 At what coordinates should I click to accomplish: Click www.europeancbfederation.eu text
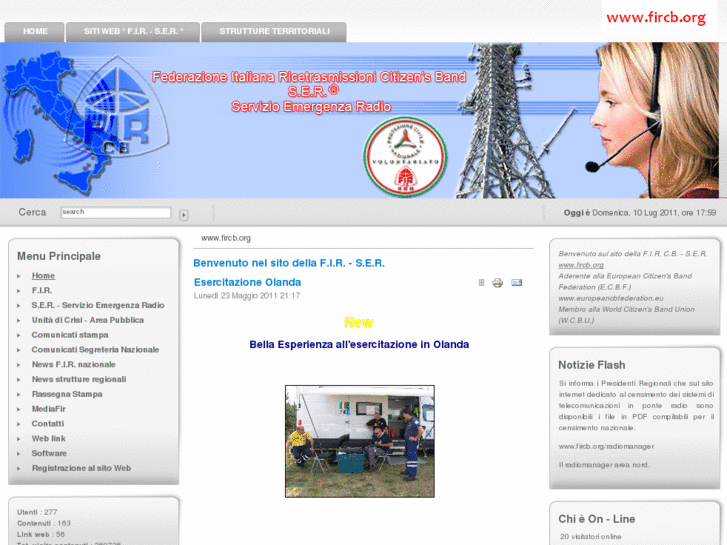click(x=611, y=298)
